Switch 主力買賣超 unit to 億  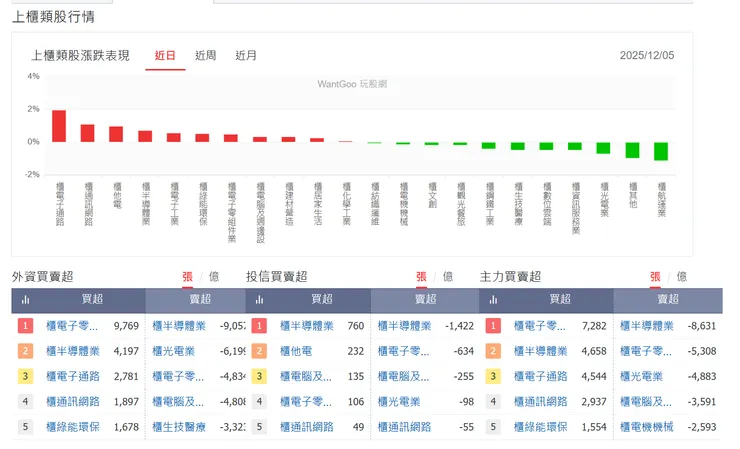tap(681, 277)
